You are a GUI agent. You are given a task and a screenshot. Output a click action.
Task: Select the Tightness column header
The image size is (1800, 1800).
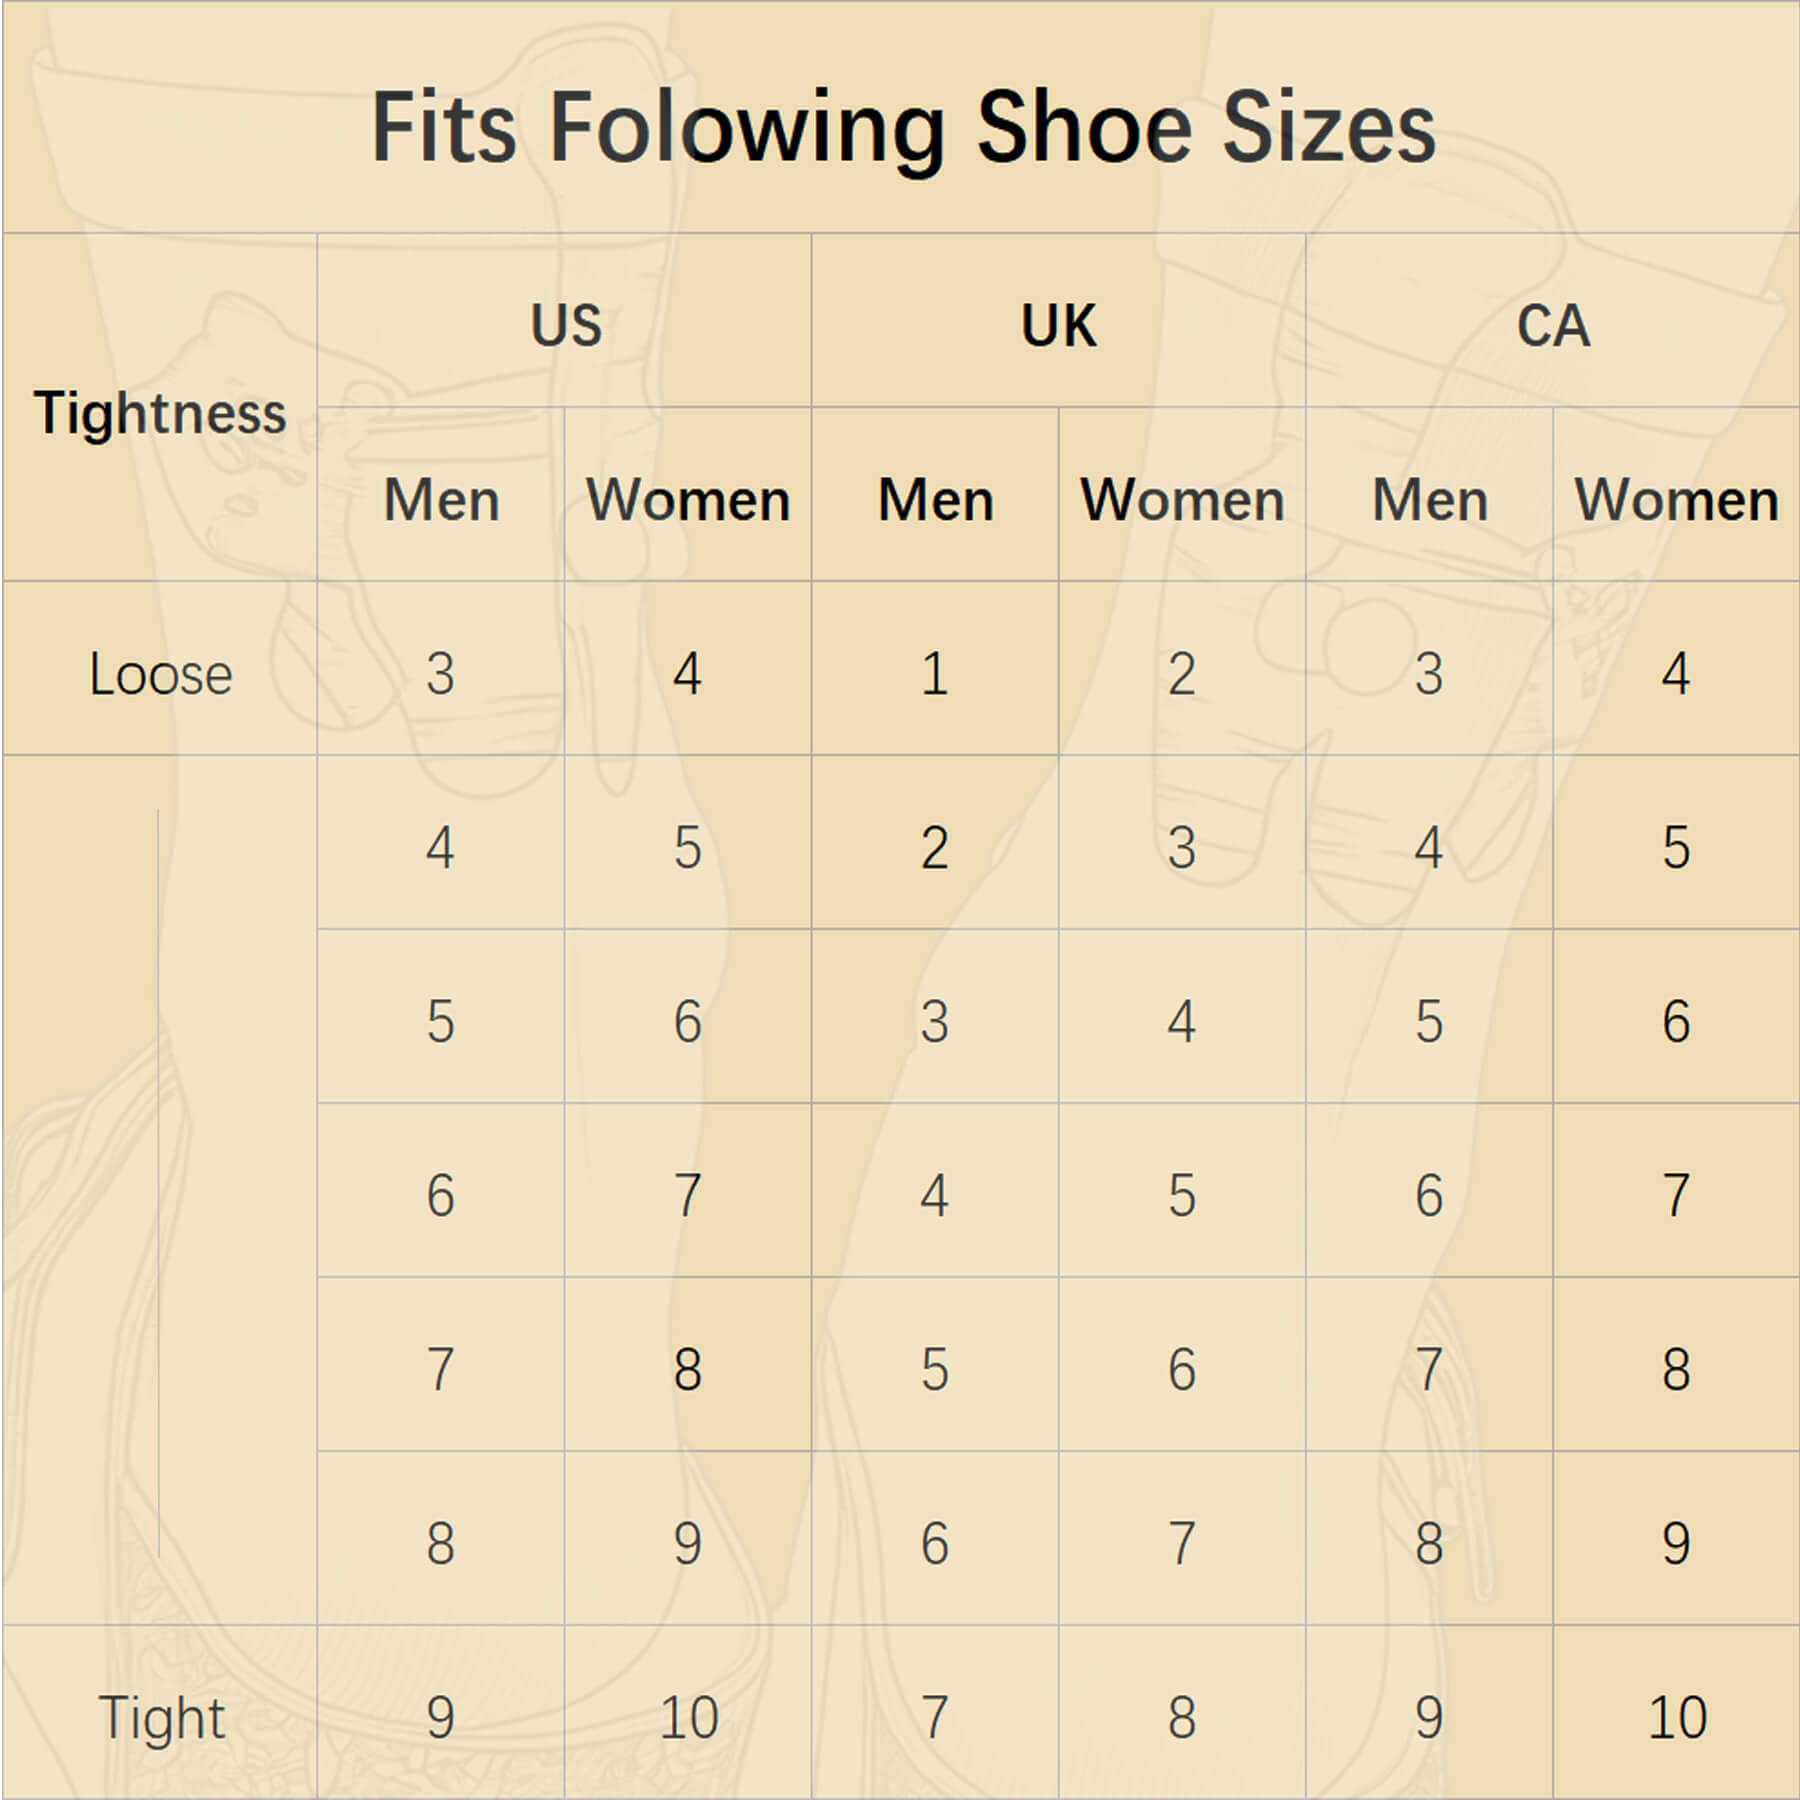(160, 412)
